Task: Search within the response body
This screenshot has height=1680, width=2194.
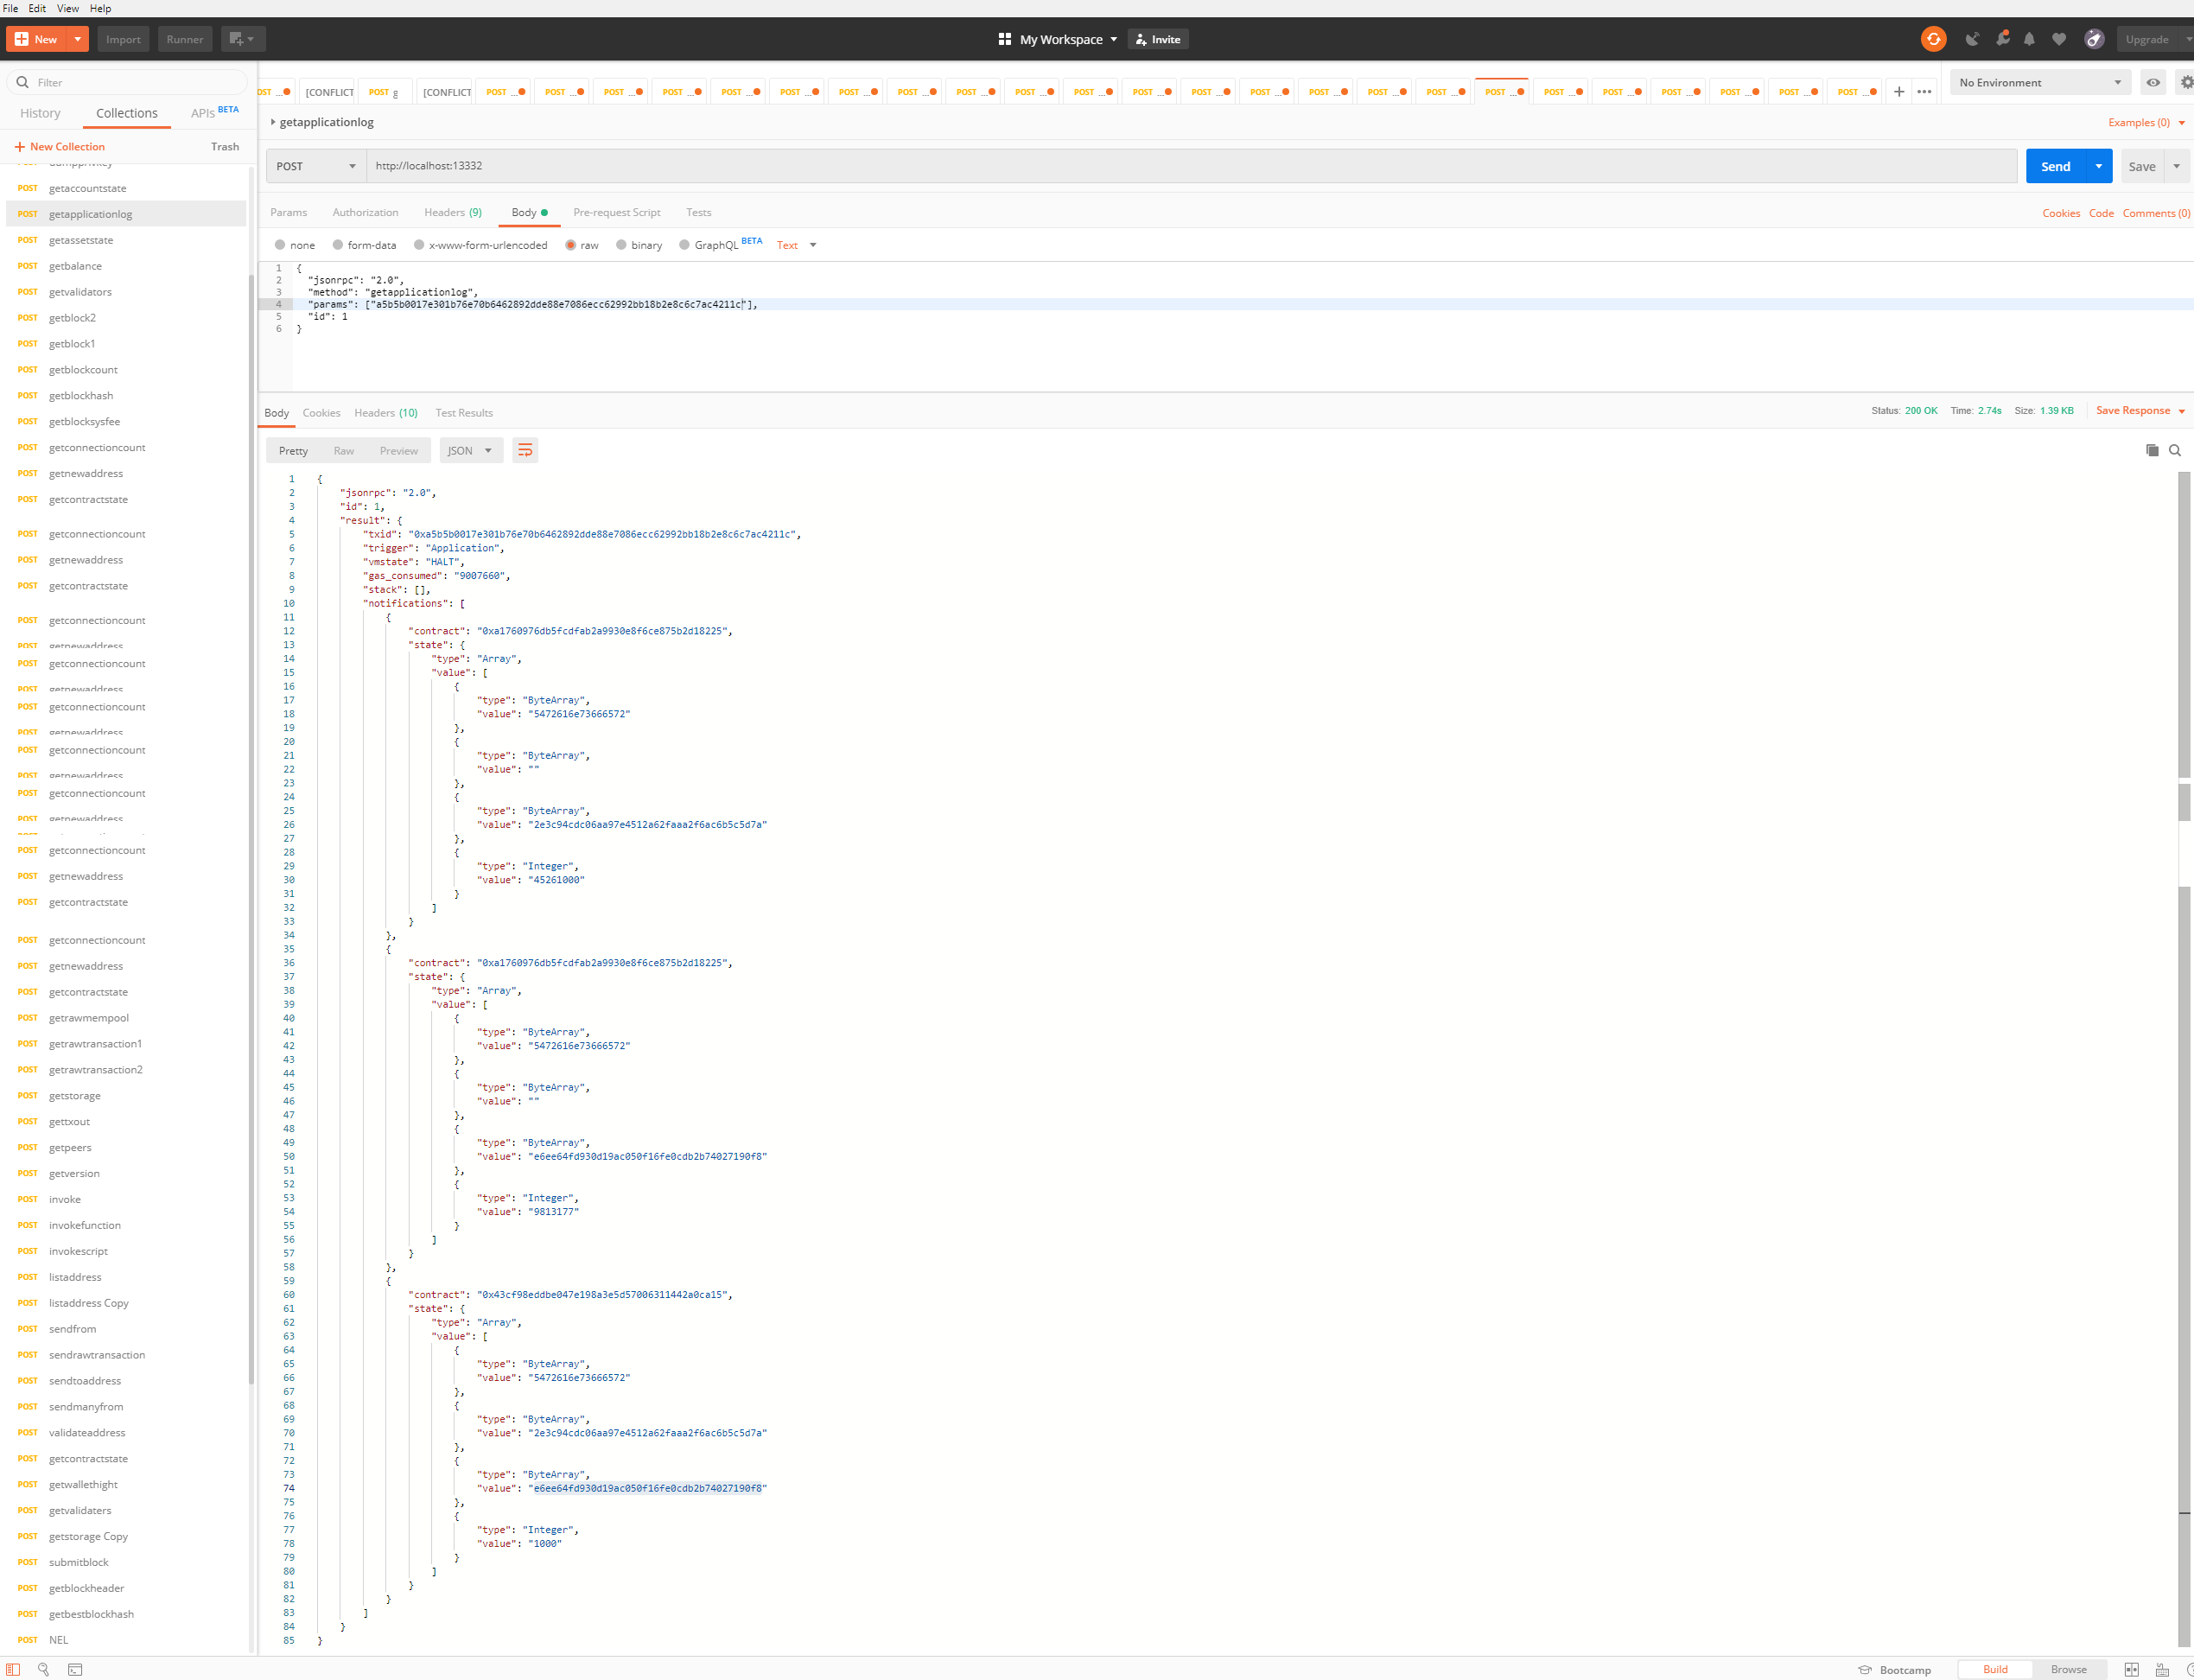Action: pyautogui.click(x=2176, y=450)
